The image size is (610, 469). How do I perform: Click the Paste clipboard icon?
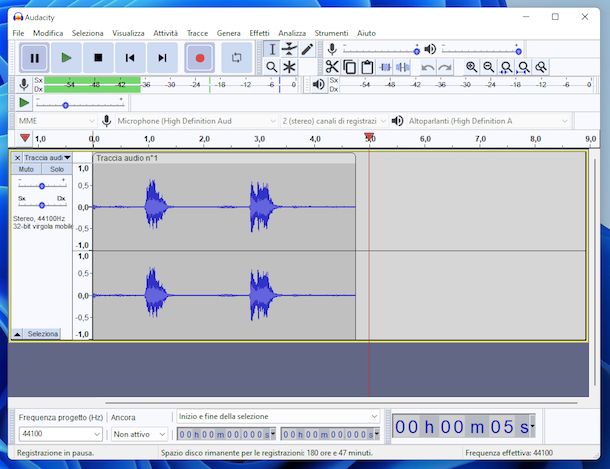pos(367,67)
